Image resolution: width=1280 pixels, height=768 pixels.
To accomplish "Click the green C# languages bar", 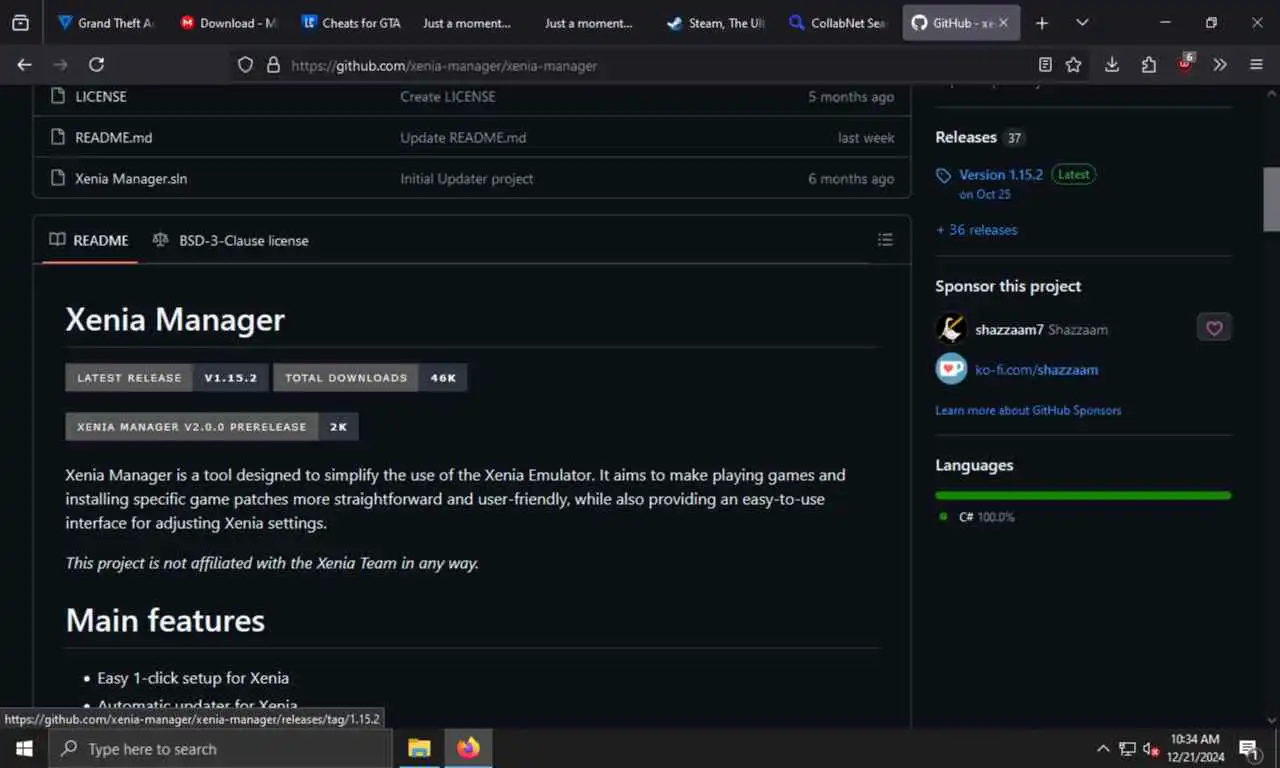I will [x=1083, y=495].
